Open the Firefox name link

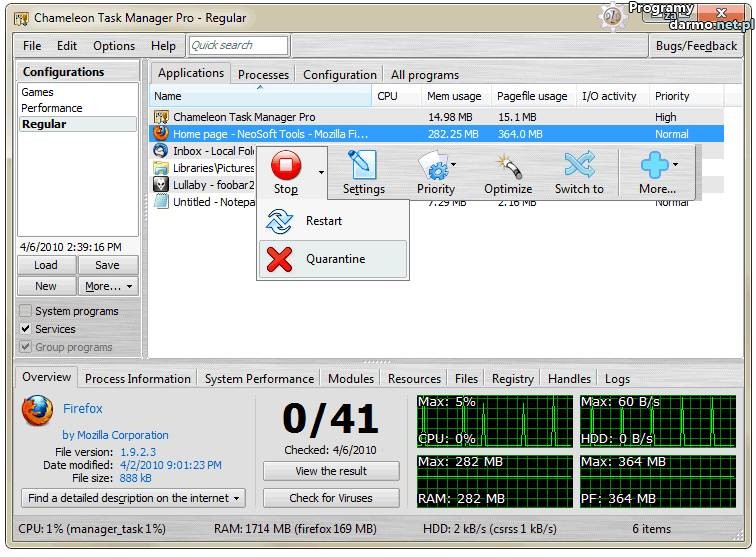[x=83, y=409]
